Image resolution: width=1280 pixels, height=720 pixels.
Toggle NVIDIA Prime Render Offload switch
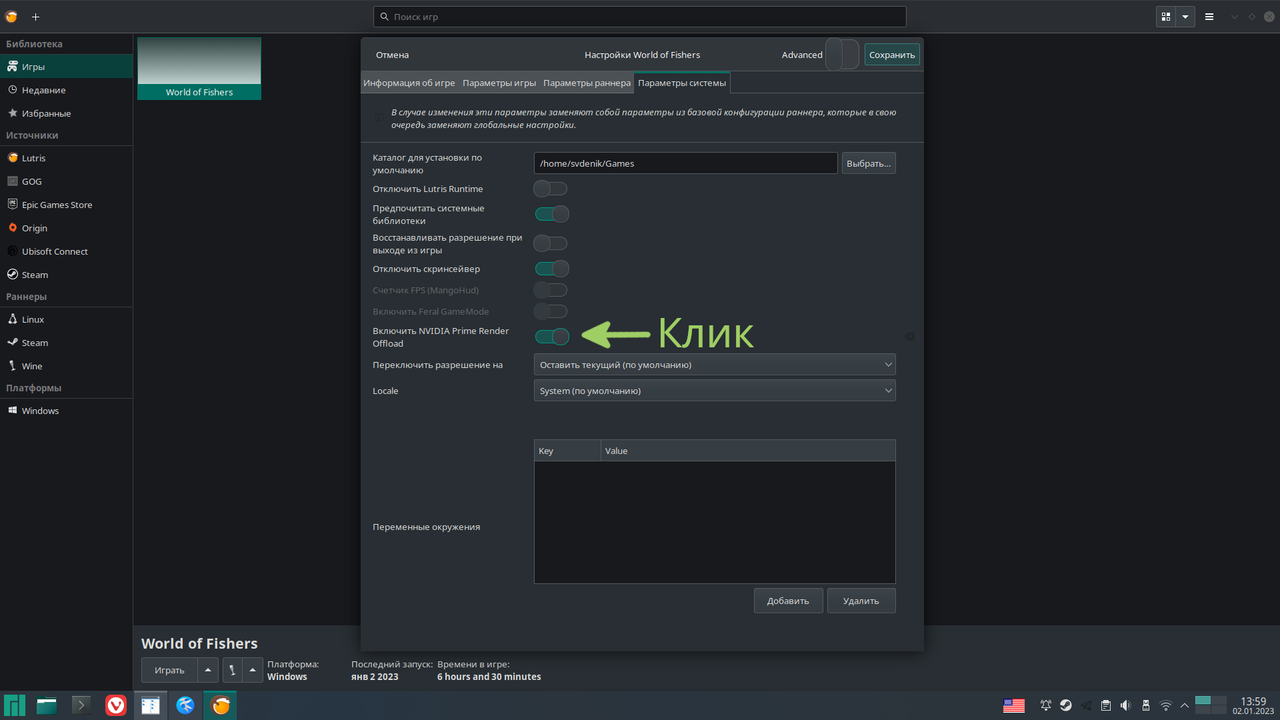[551, 337]
